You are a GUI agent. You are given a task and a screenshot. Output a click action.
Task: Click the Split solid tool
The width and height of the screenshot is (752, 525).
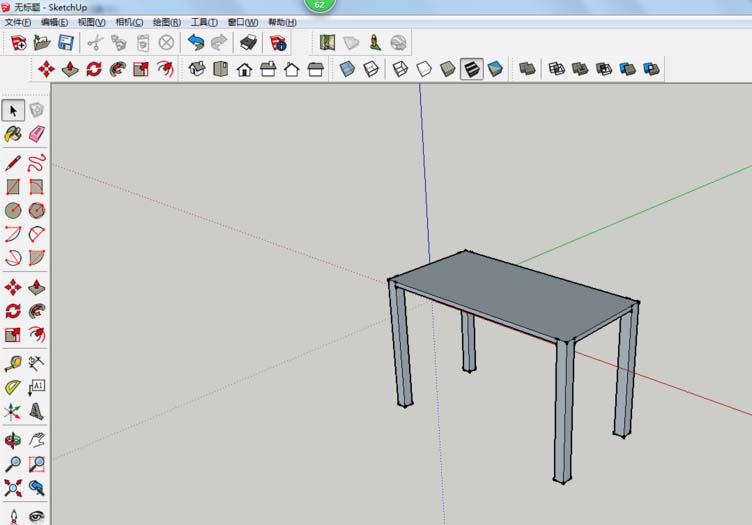click(x=651, y=69)
